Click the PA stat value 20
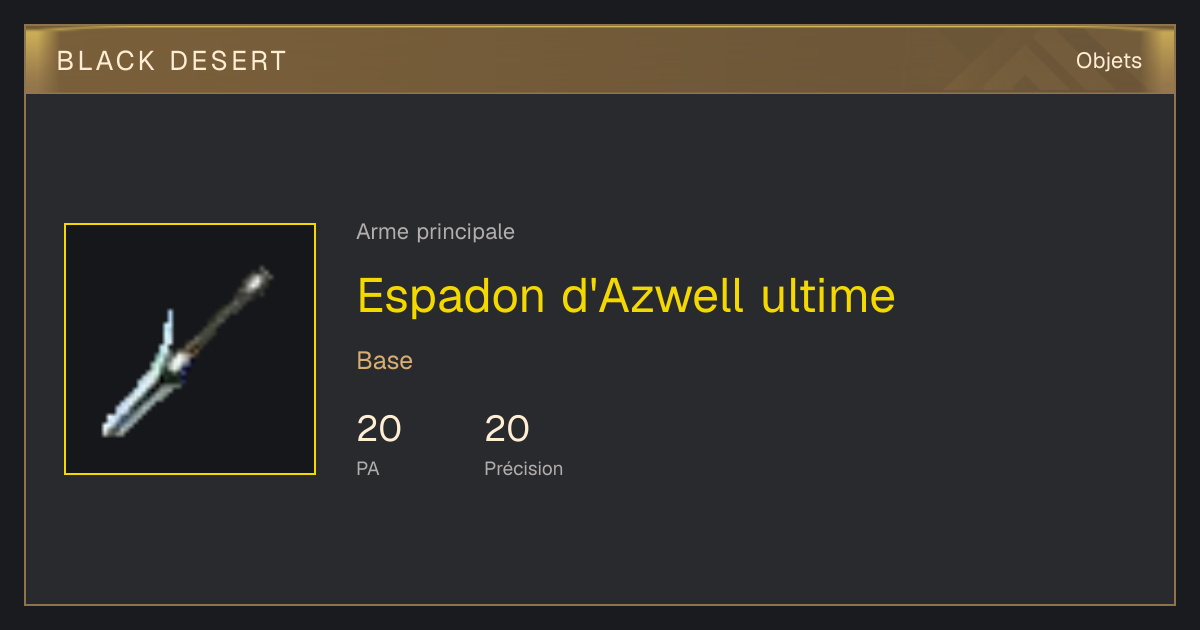 pos(379,429)
